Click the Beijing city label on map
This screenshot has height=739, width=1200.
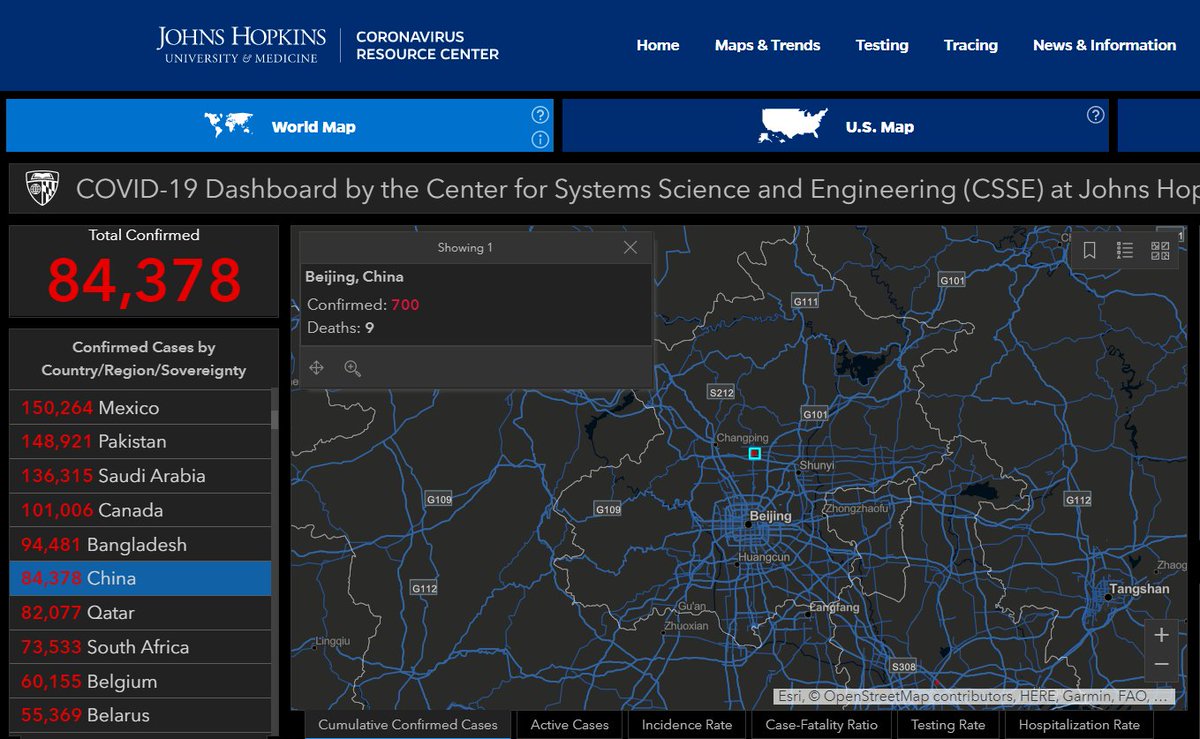[x=770, y=517]
